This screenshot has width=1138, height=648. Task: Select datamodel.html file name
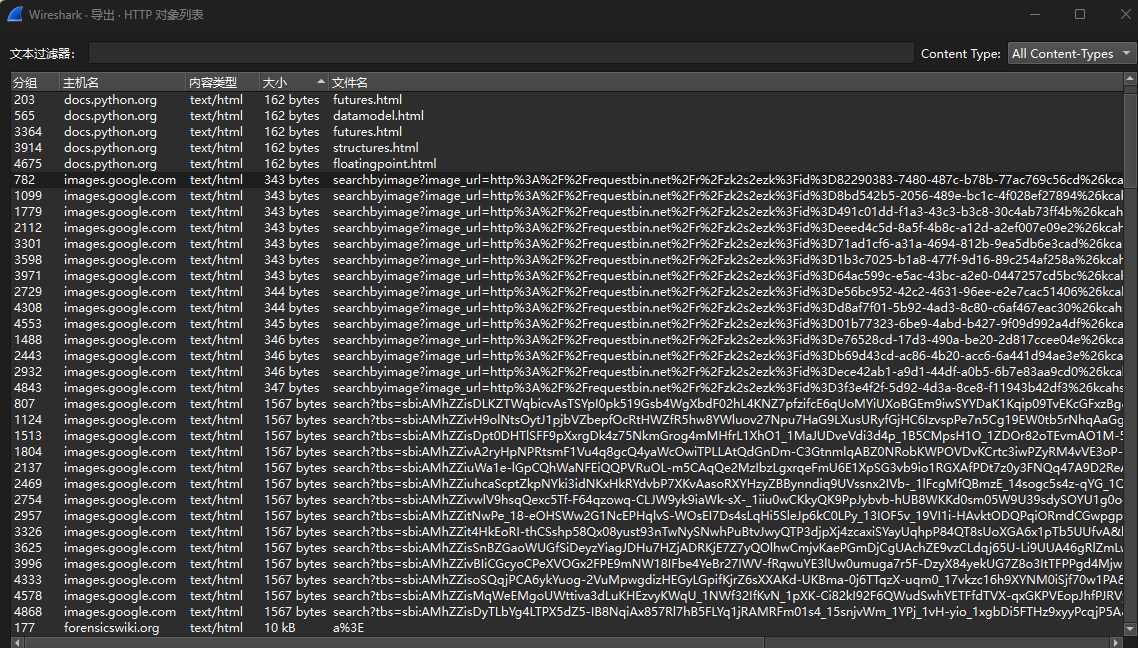coord(378,115)
